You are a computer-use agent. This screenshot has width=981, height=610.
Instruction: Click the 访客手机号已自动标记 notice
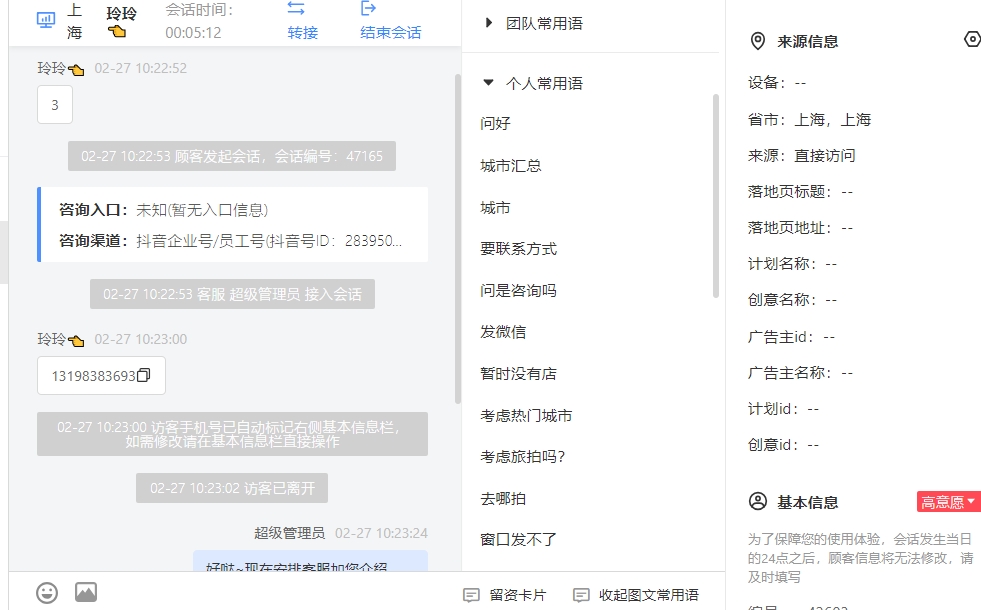click(x=232, y=434)
